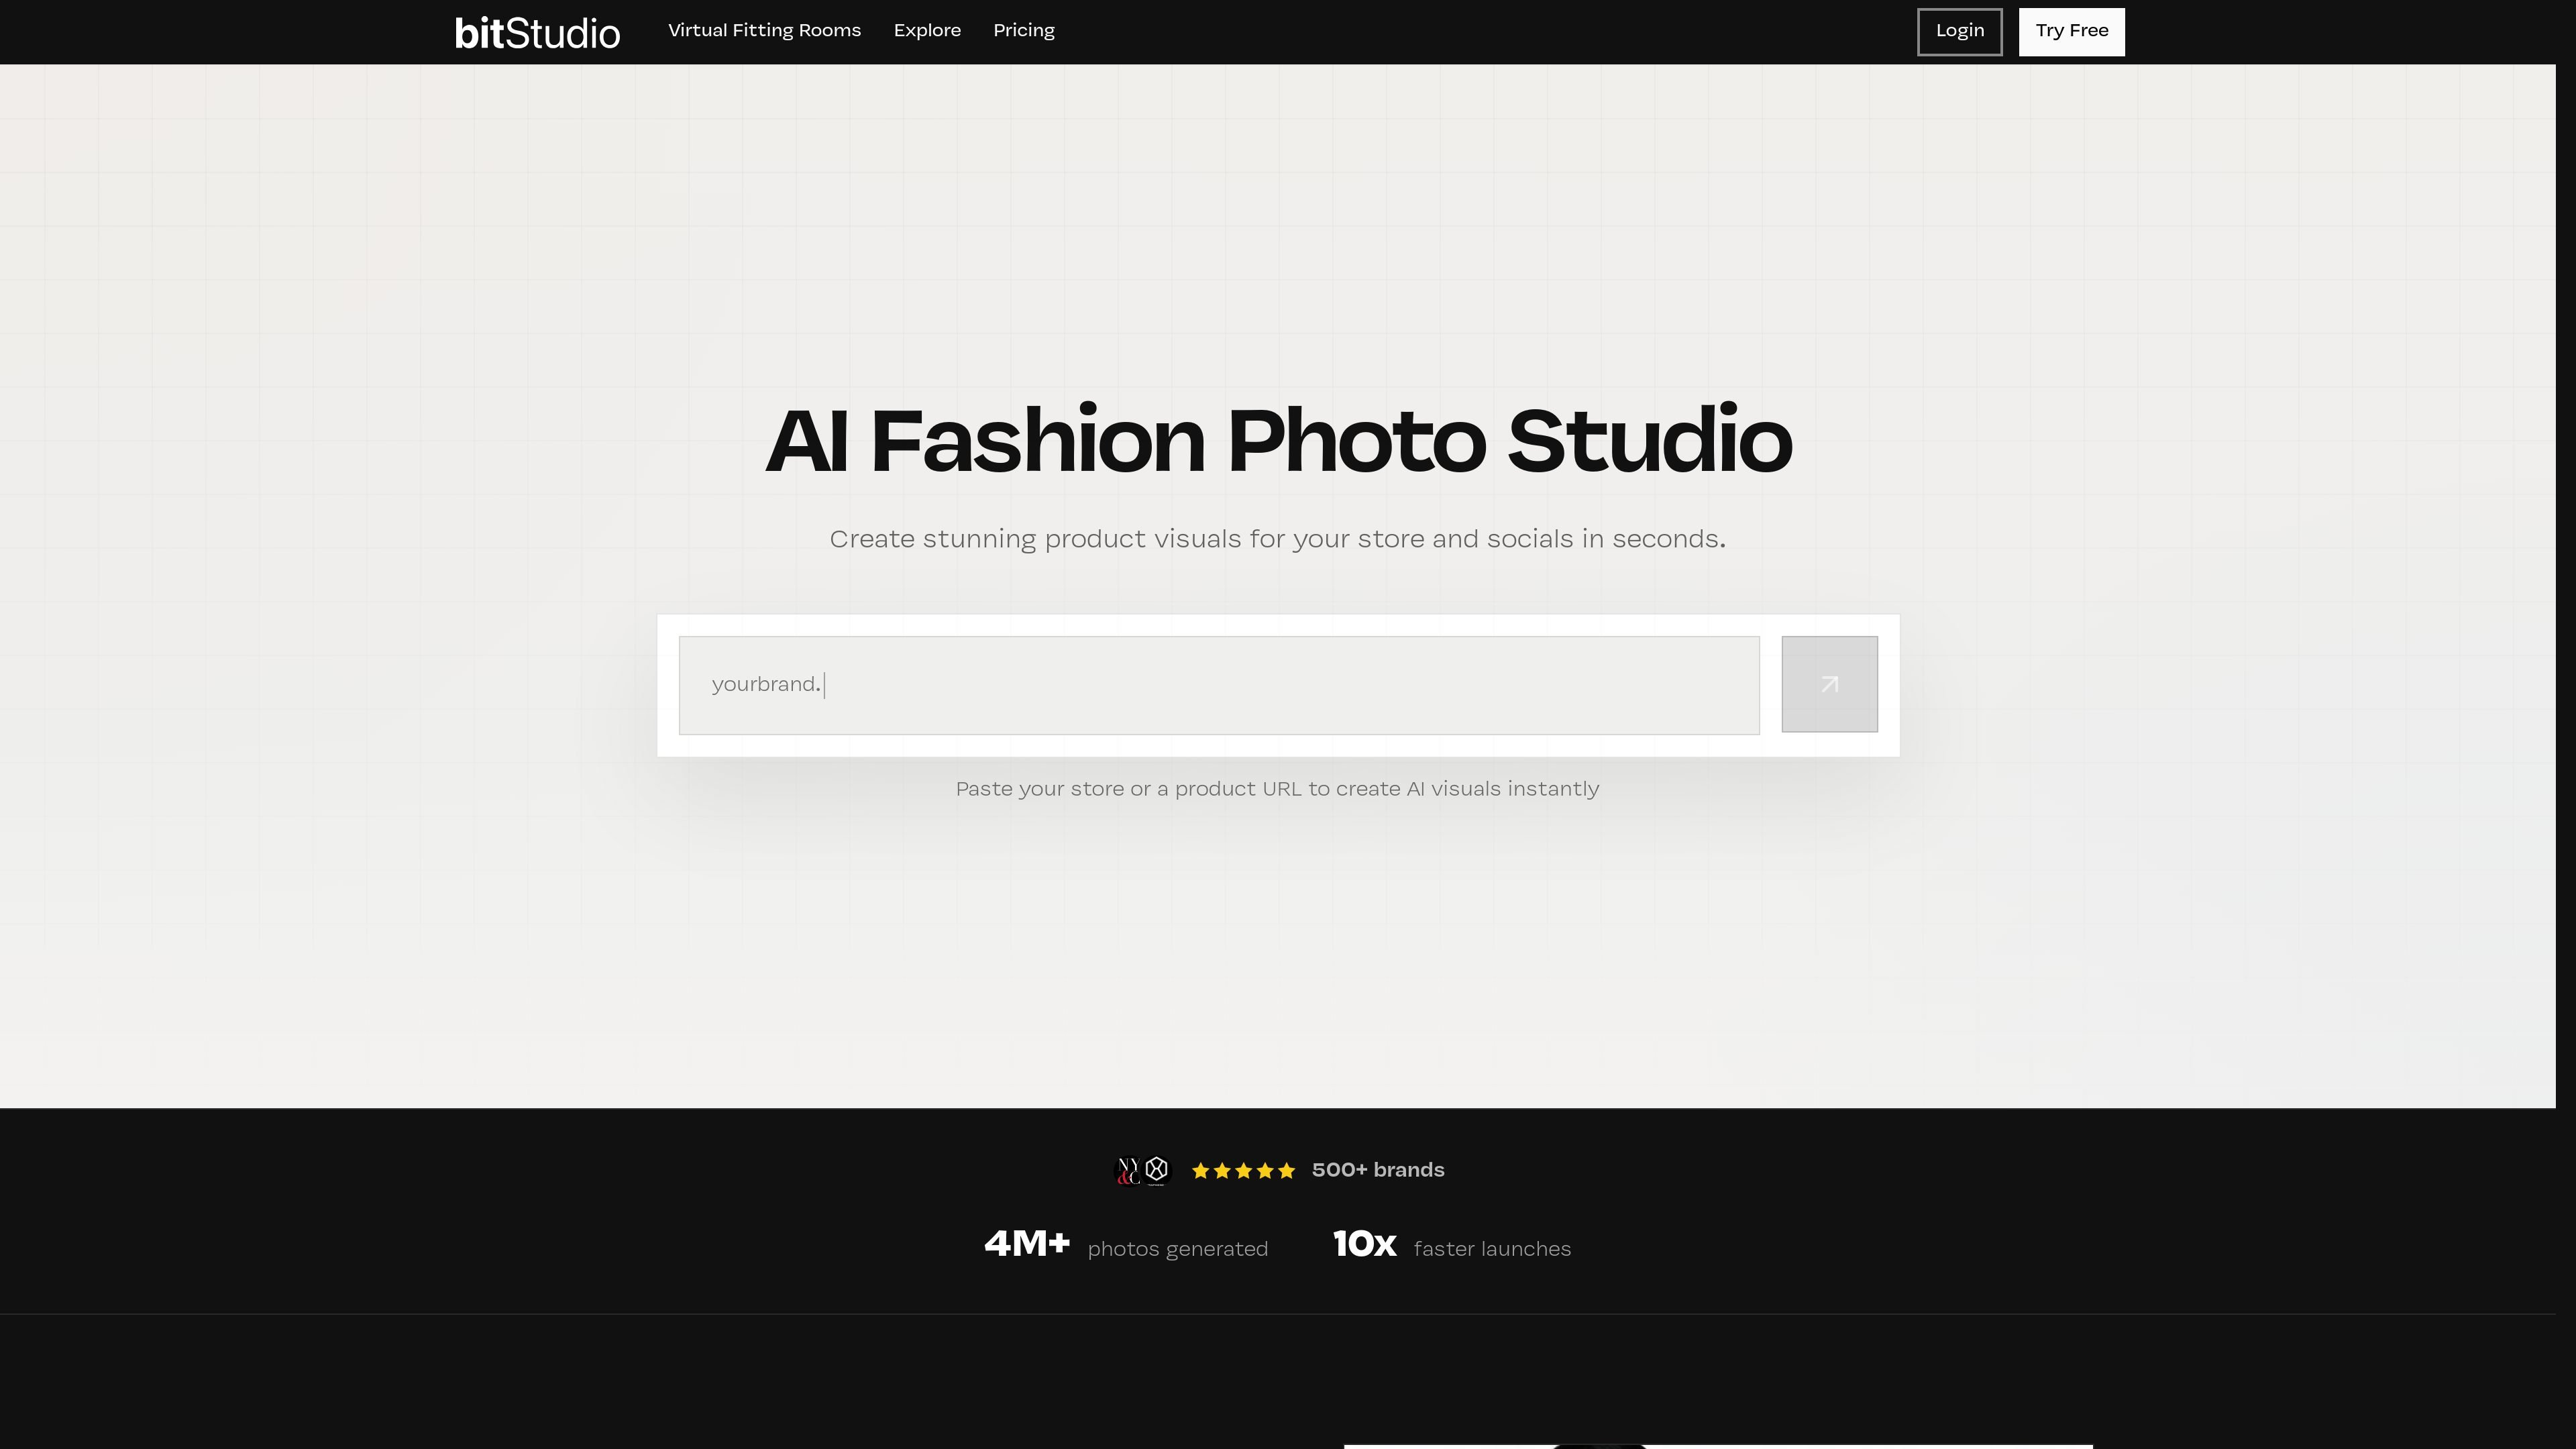Go to the Explore page
This screenshot has height=1449, width=2576.
pos(927,30)
